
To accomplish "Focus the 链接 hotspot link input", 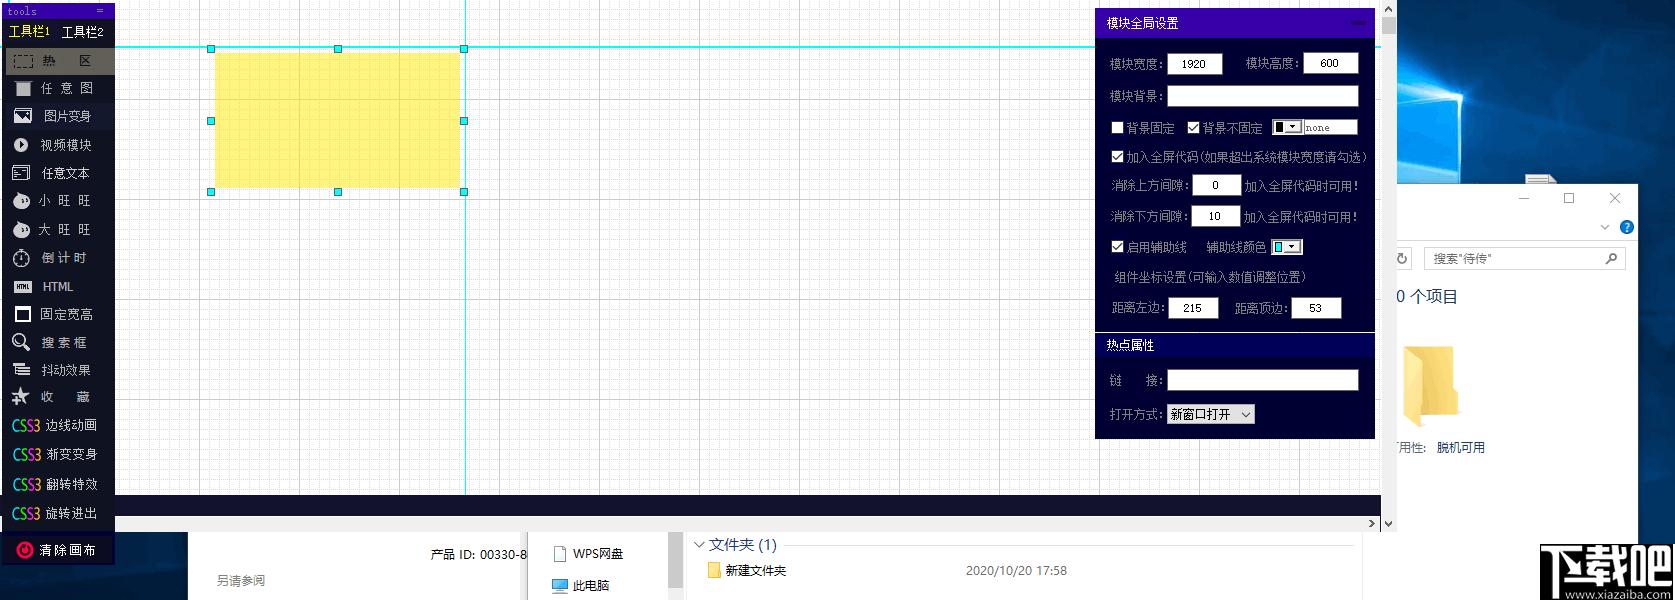I will pyautogui.click(x=1263, y=380).
